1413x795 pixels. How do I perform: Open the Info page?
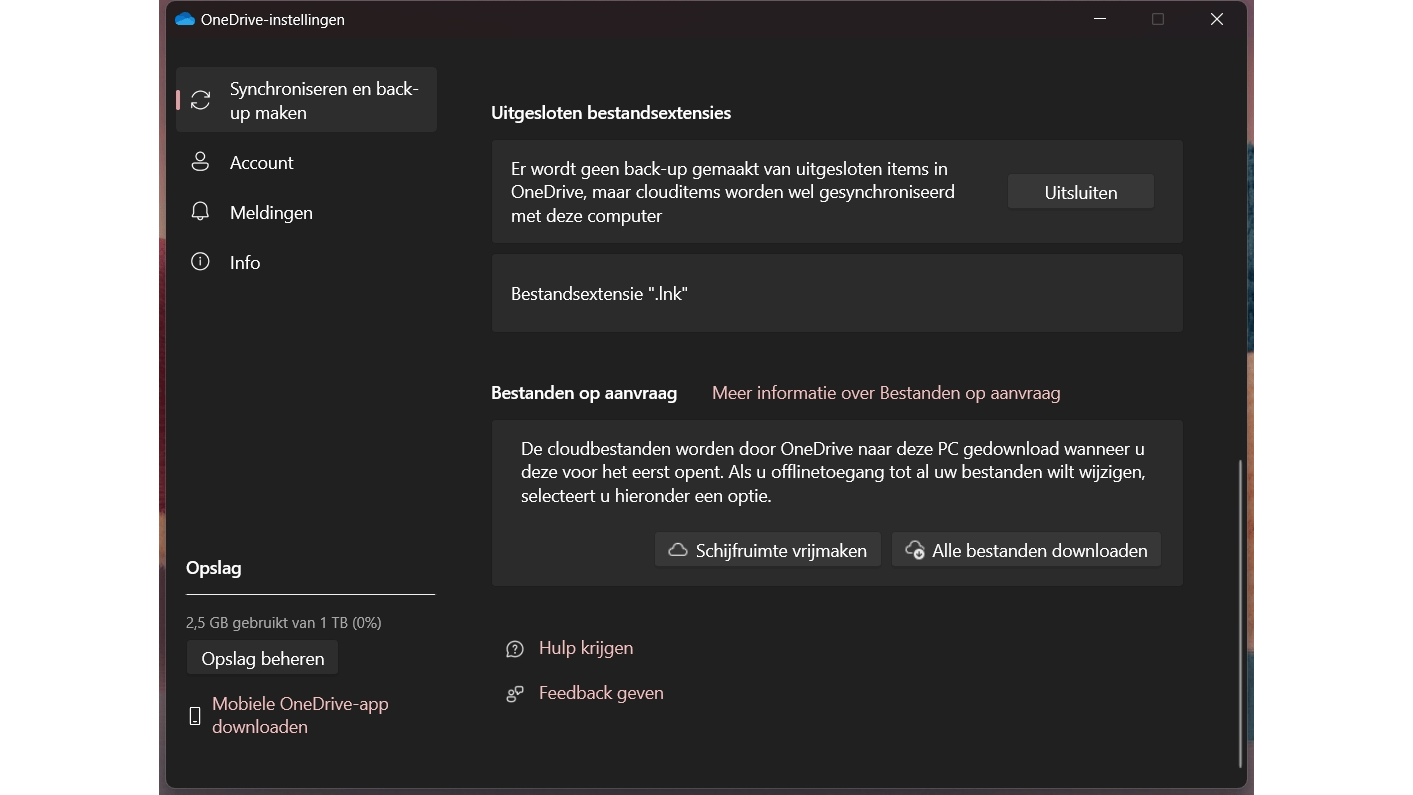tap(245, 262)
